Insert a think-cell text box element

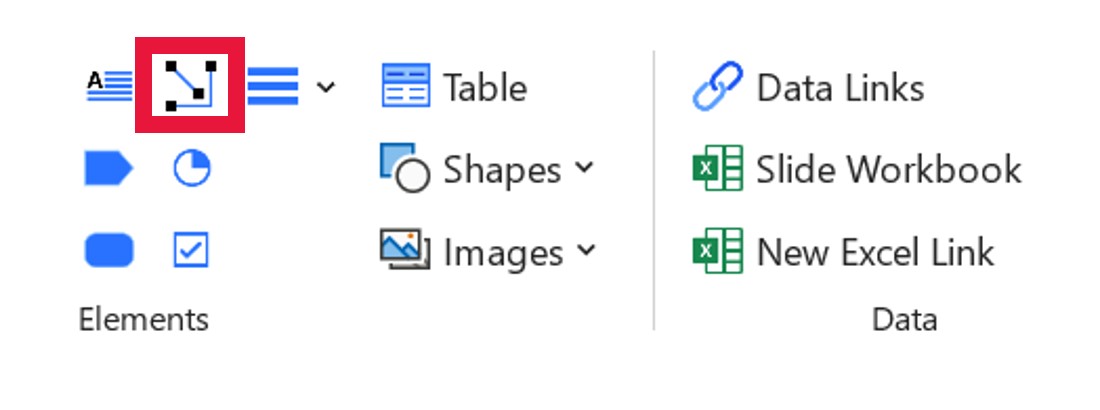[109, 87]
